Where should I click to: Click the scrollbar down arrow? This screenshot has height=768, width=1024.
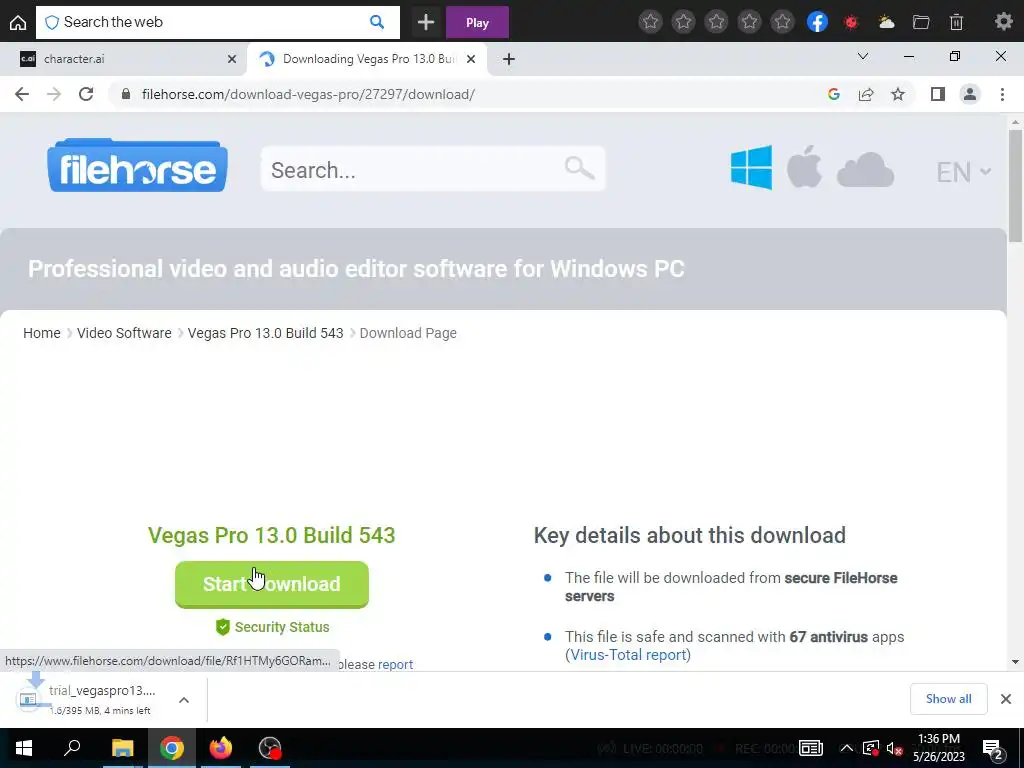(x=1015, y=662)
